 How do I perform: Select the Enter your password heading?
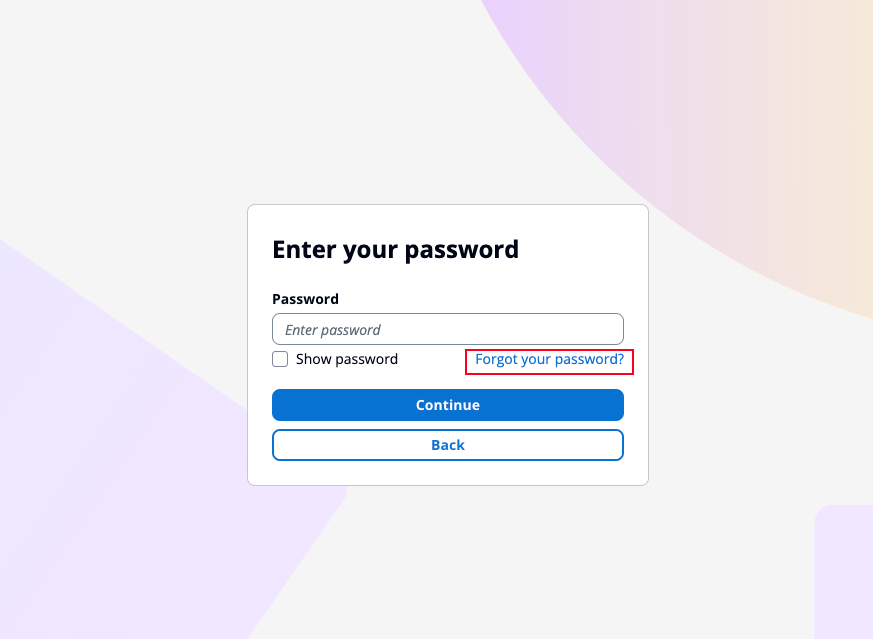395,249
